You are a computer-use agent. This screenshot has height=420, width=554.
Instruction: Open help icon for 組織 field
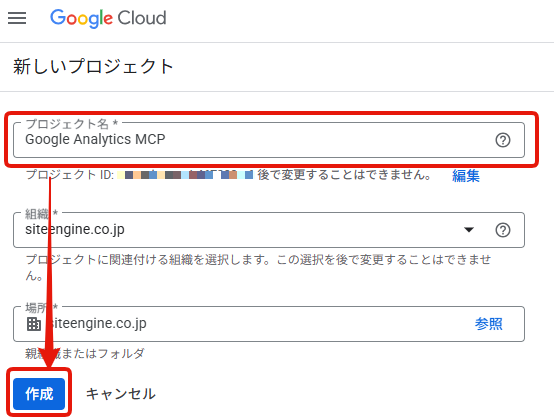pos(502,230)
